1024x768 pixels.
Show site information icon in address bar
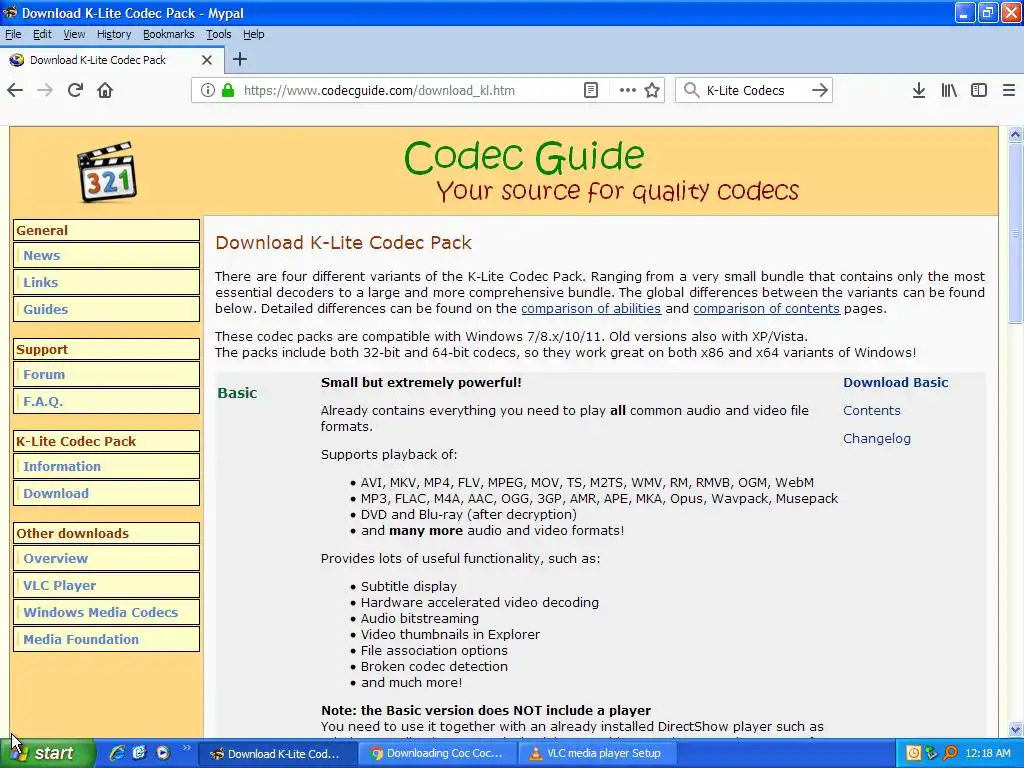(x=208, y=90)
